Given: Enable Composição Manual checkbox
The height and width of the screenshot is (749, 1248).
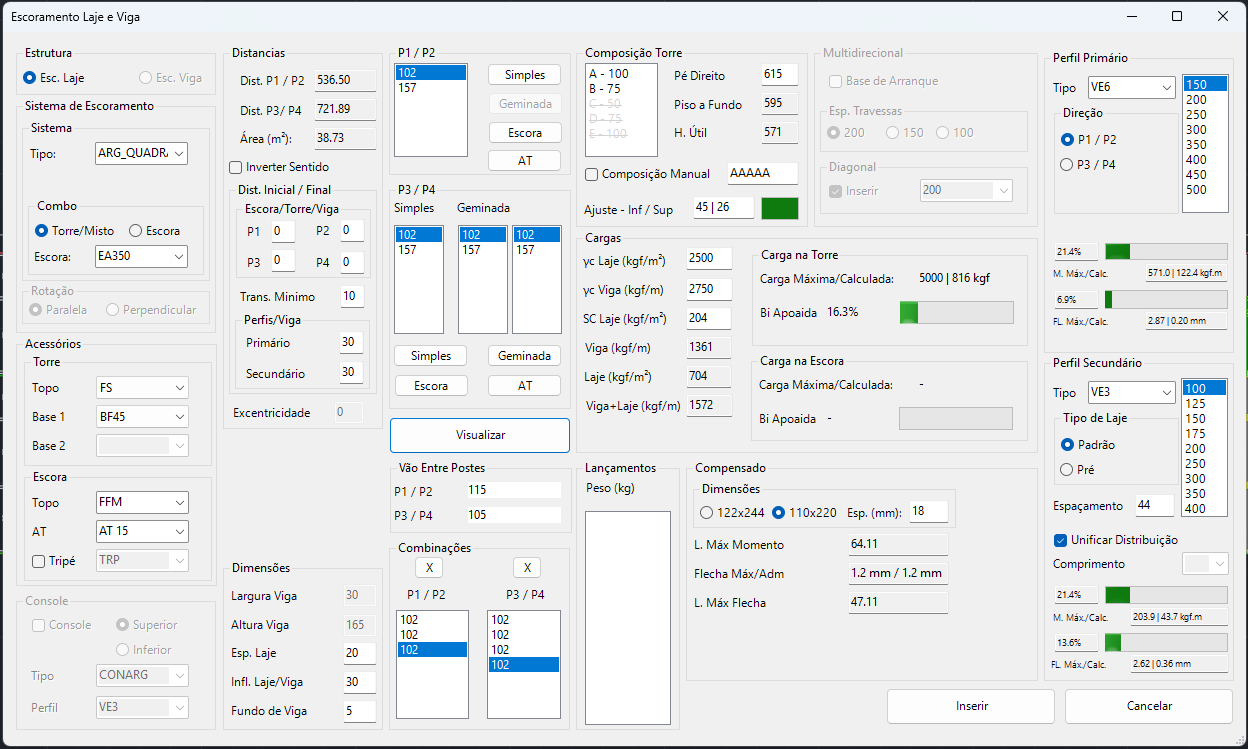Looking at the screenshot, I should (x=647, y=174).
